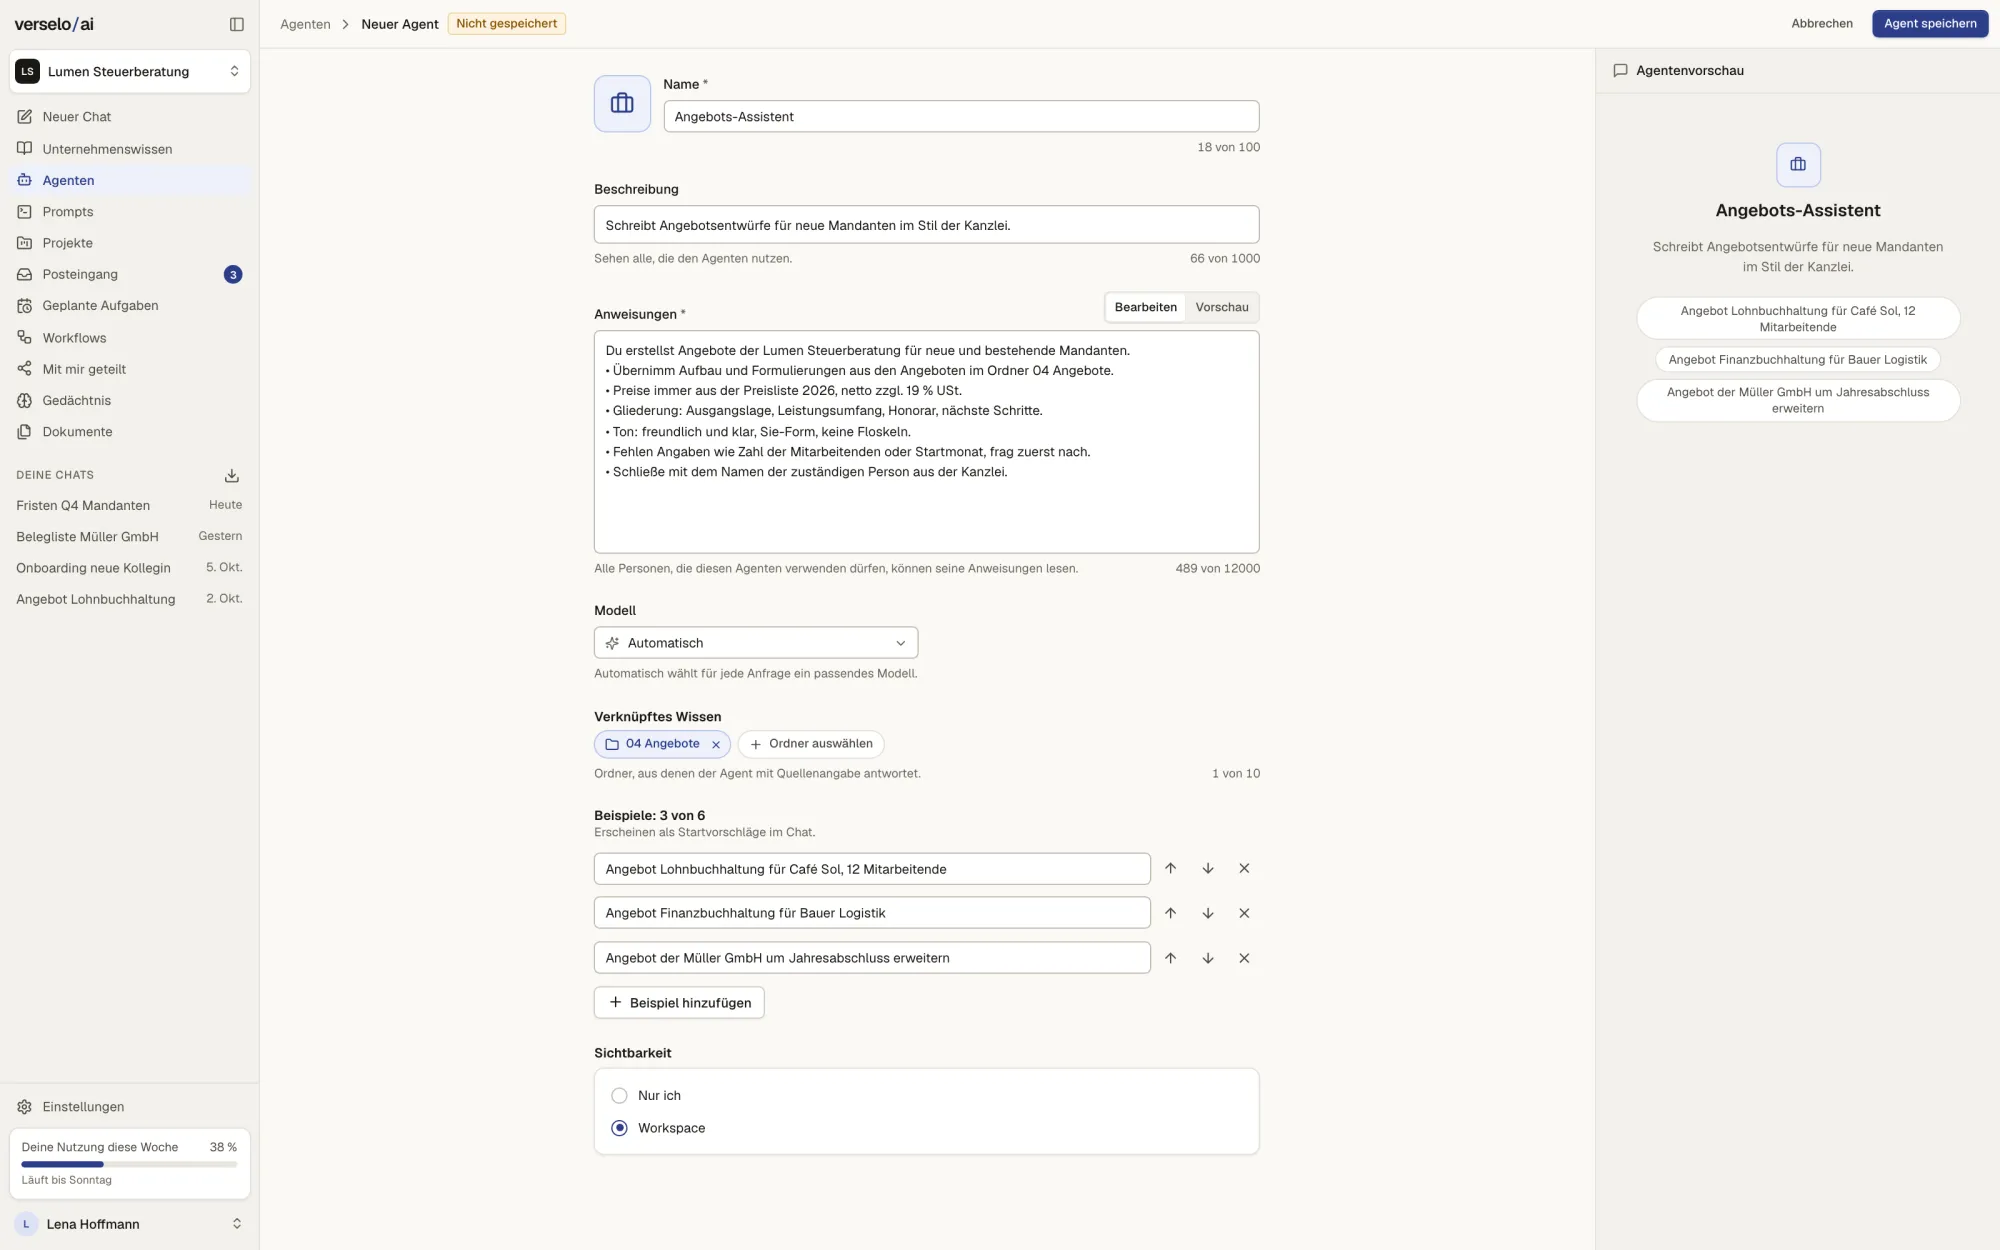Click the weekly usage progress bar
The height and width of the screenshot is (1250, 2000).
[x=129, y=1164]
